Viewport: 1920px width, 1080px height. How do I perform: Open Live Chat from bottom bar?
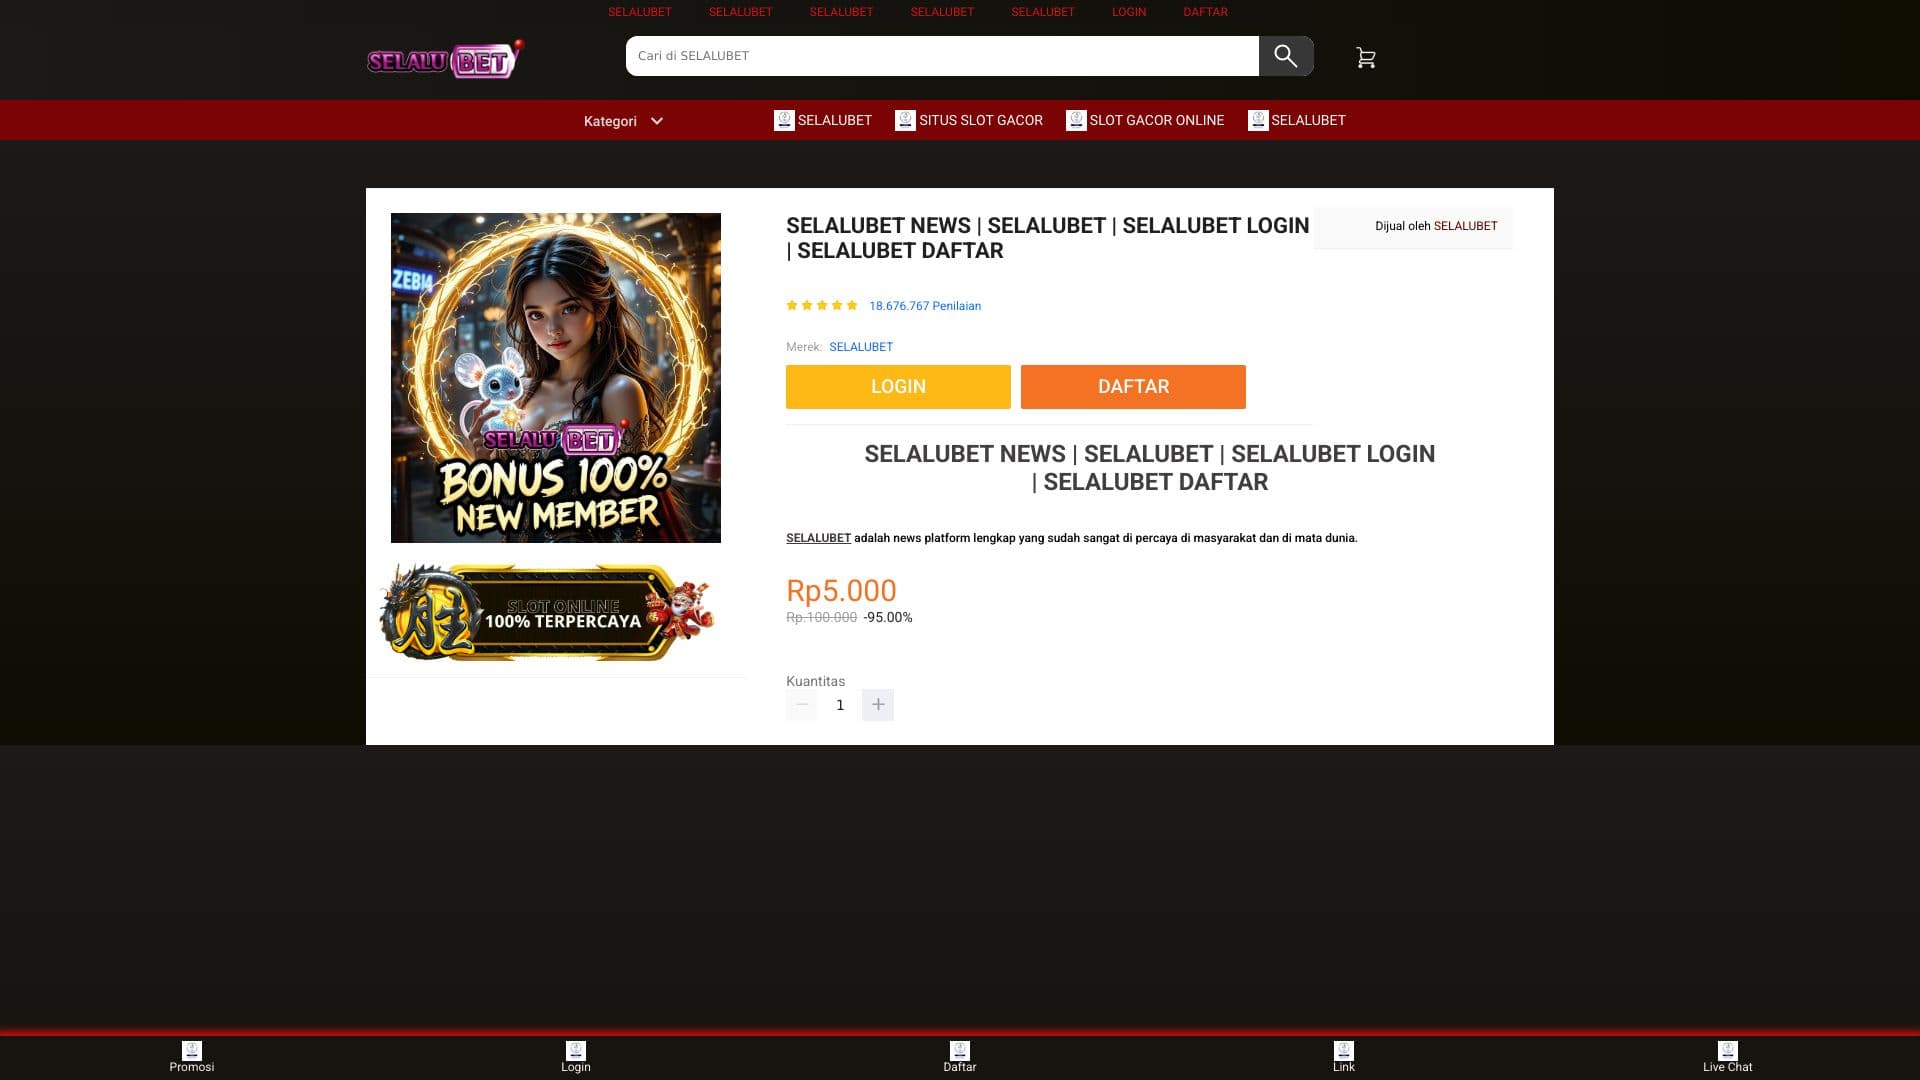1727,1051
